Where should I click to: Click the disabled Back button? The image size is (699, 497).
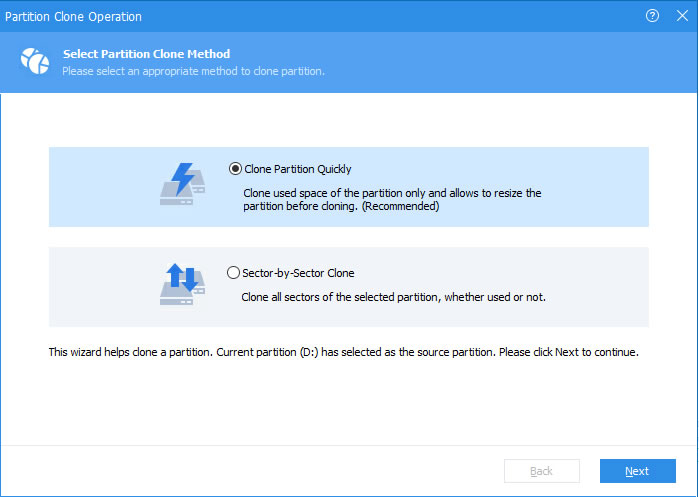pyautogui.click(x=542, y=471)
